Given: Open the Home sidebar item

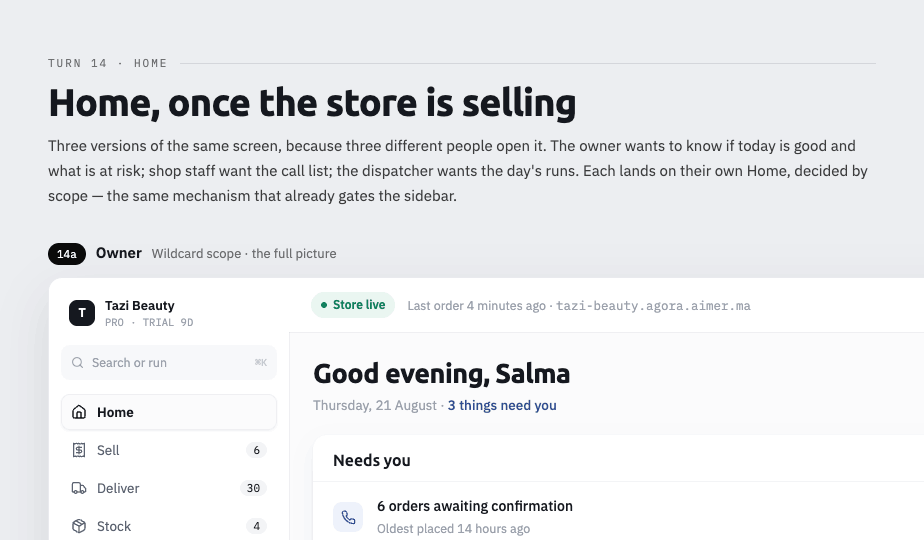Looking at the screenshot, I should 169,412.
